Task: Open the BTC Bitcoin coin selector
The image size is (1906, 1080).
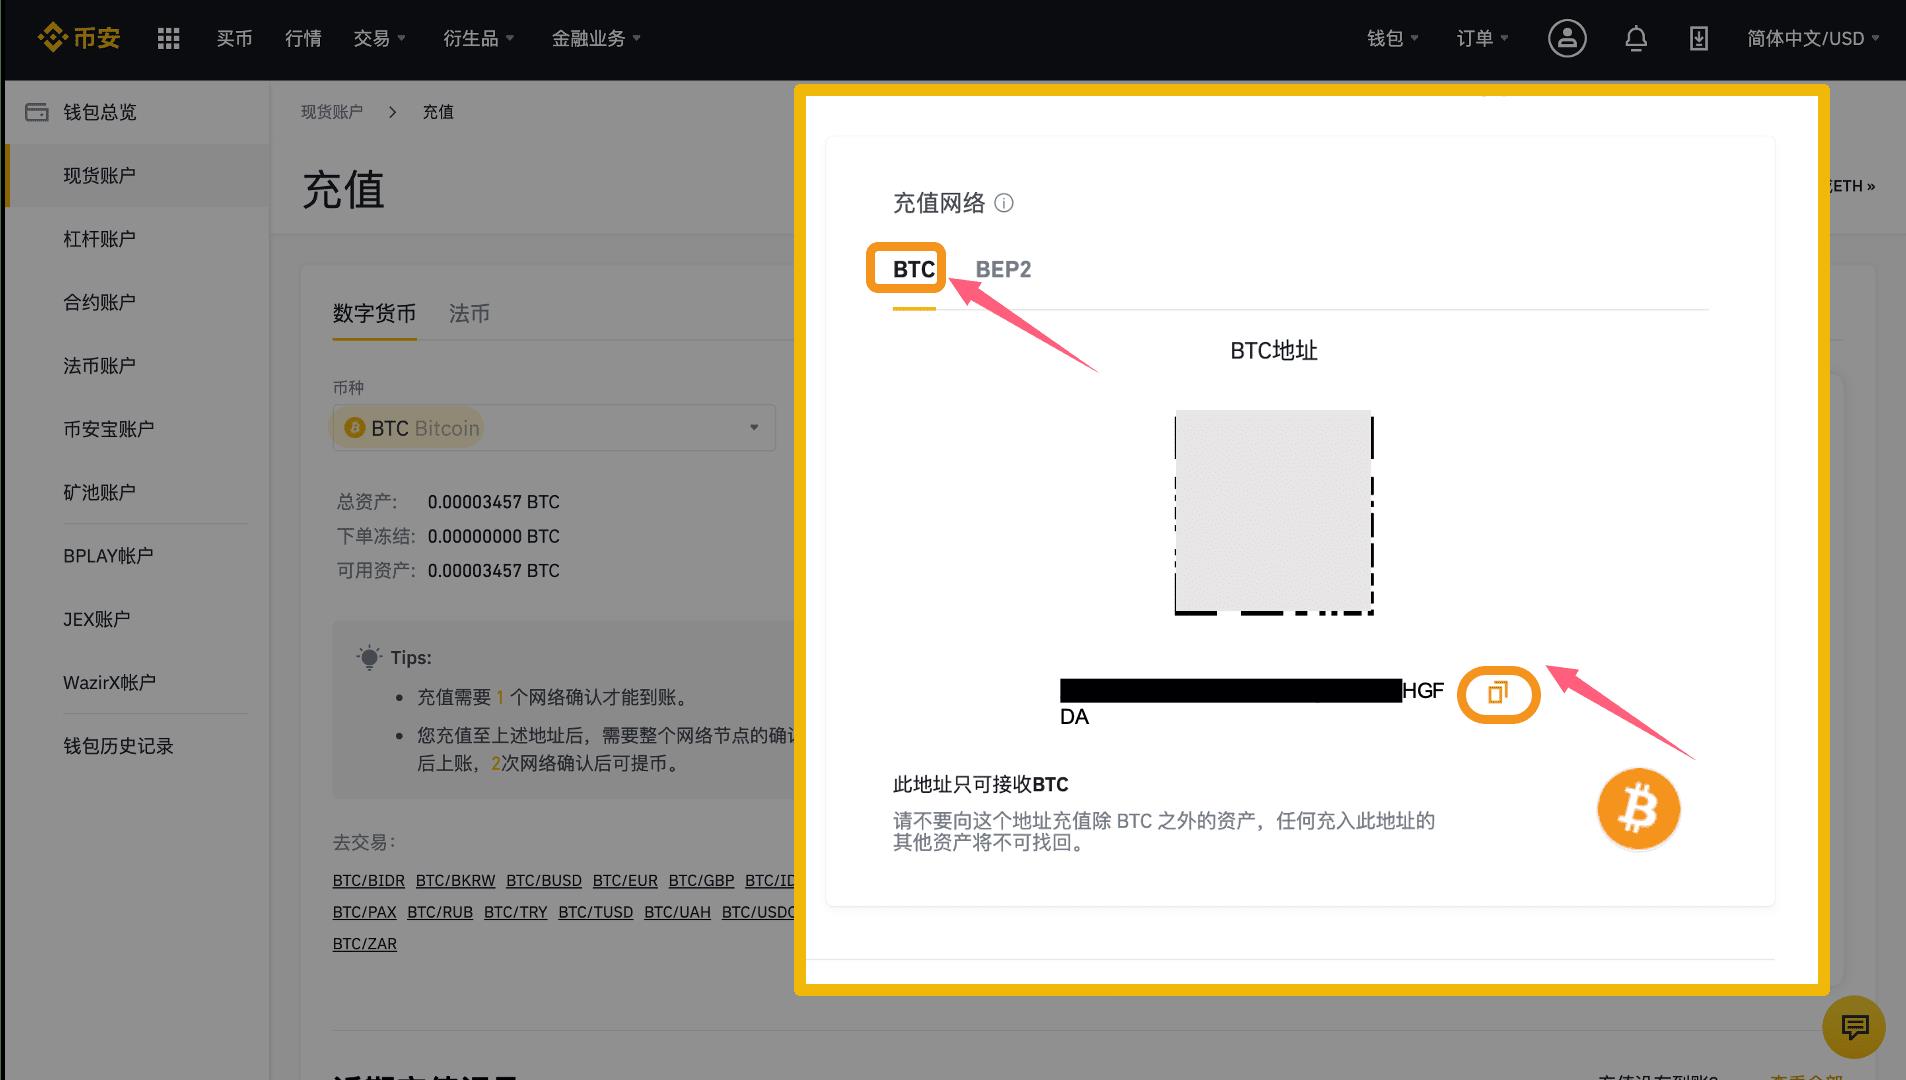Action: 554,428
